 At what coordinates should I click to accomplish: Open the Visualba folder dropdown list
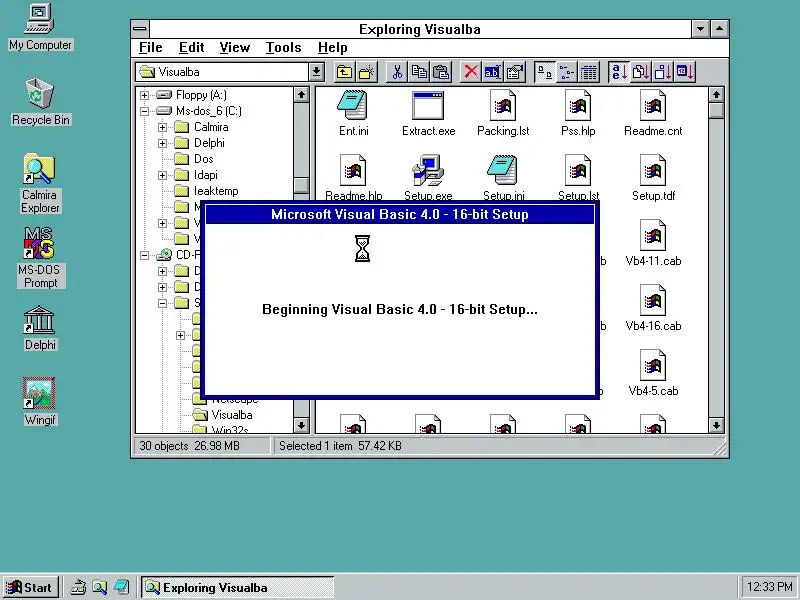coord(316,72)
